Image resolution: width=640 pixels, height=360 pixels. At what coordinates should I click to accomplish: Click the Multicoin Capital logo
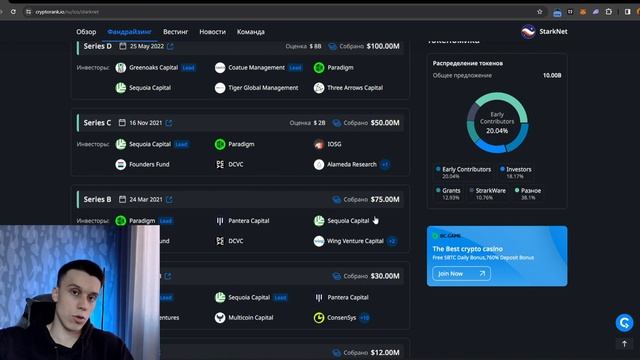coord(220,318)
